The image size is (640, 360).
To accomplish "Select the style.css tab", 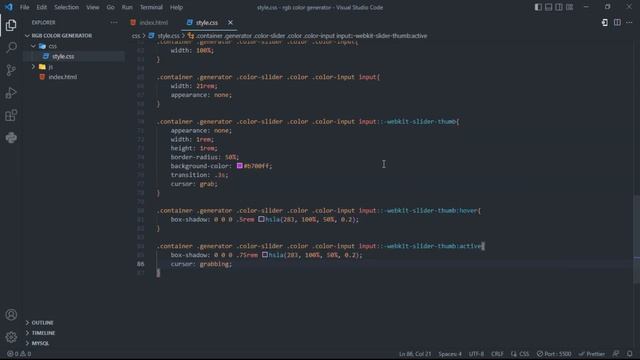I will point(207,22).
